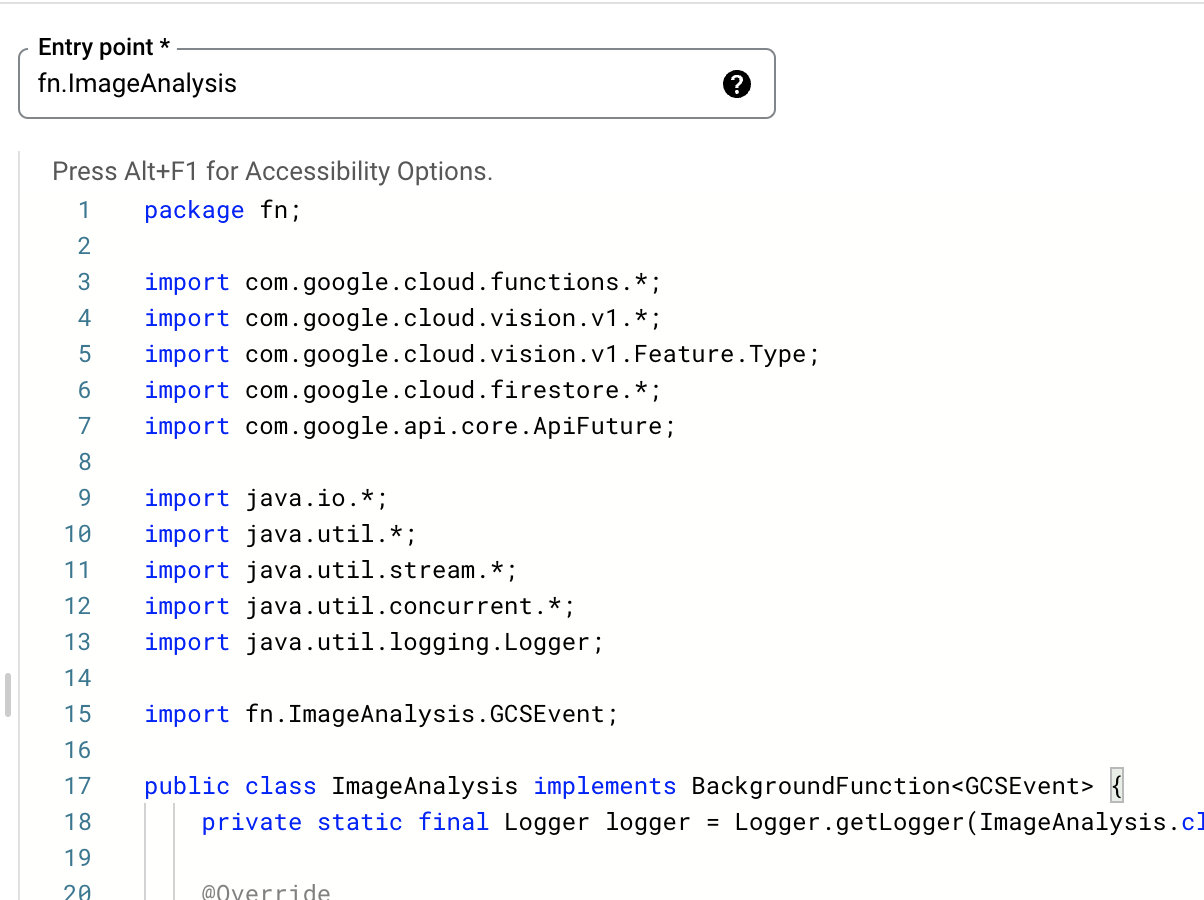1204x900 pixels.
Task: Click the highlighted opening brace on line 17
Action: (1117, 786)
